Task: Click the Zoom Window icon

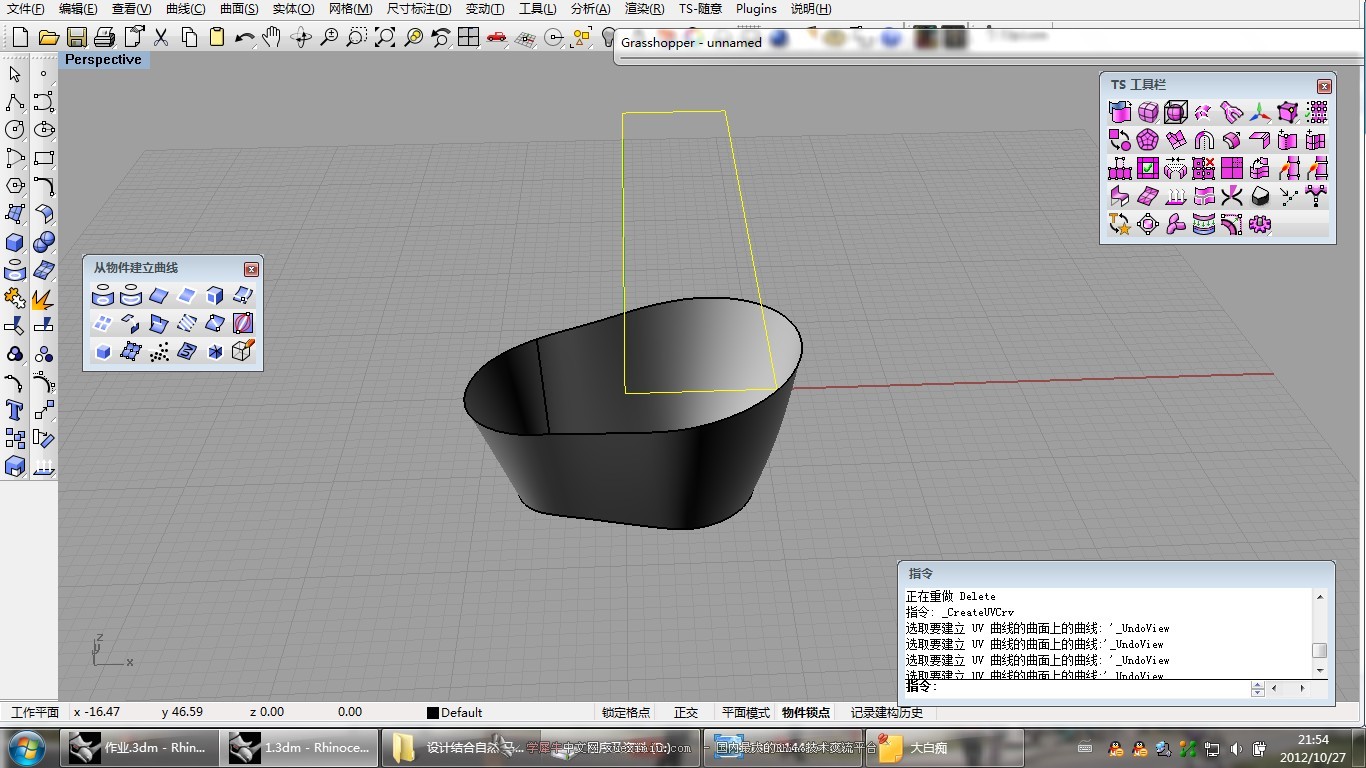Action: click(356, 38)
